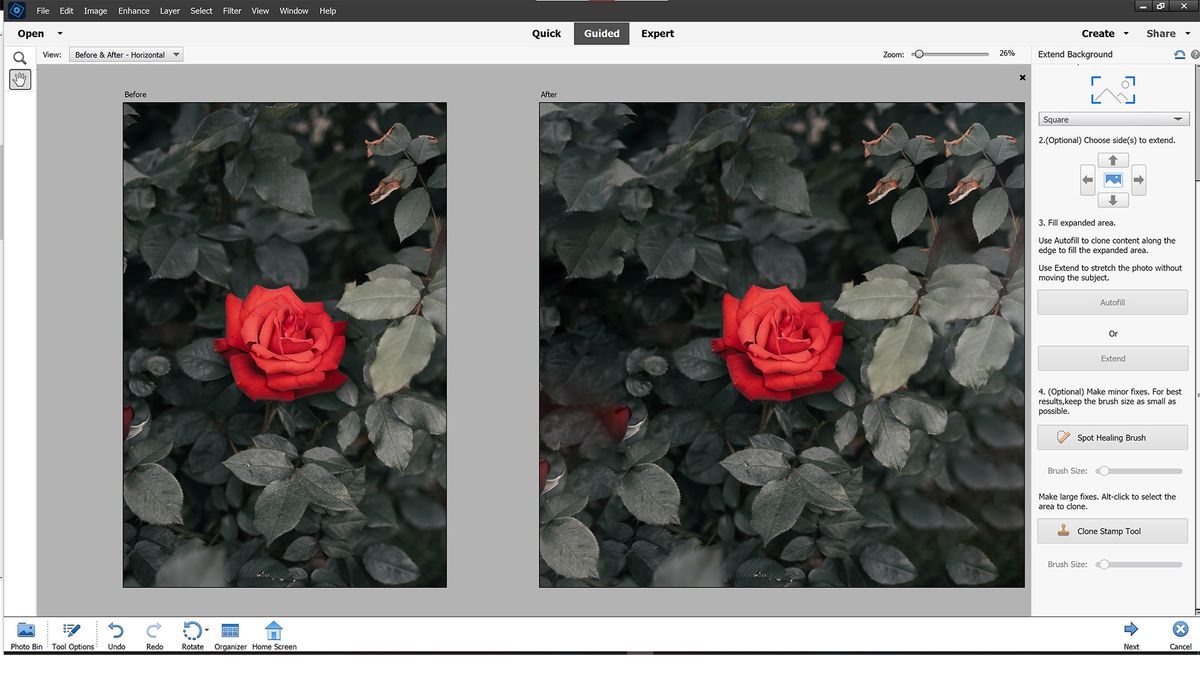Click the Open button

31,33
